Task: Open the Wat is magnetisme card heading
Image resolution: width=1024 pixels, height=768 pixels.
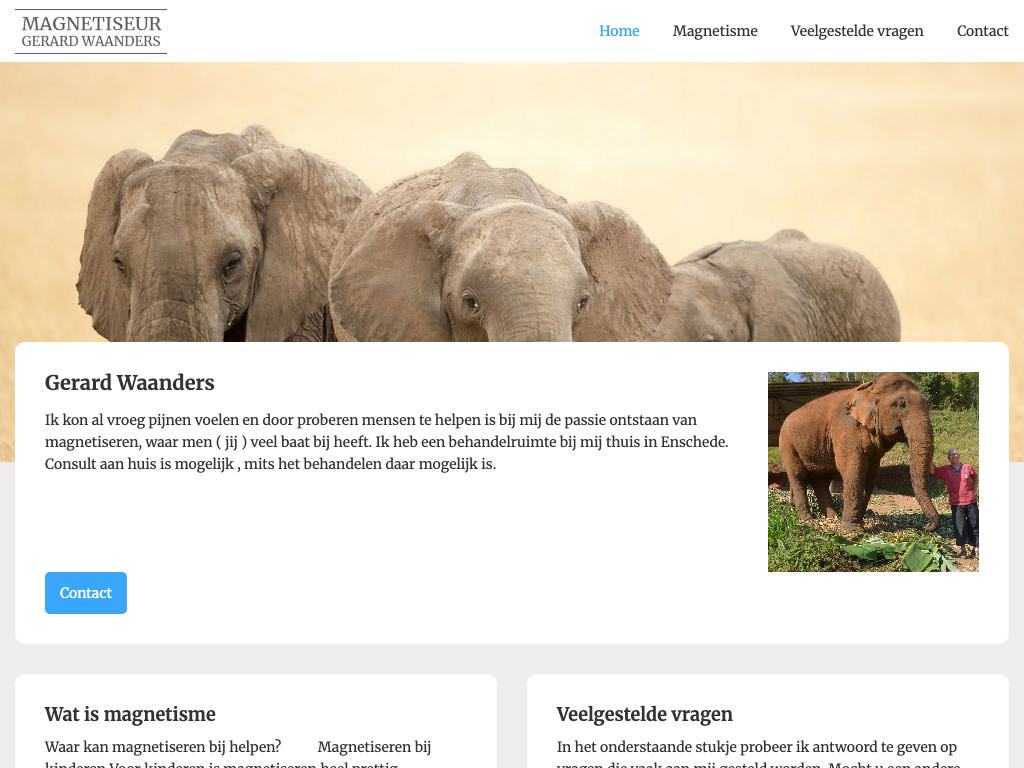Action: 130,714
